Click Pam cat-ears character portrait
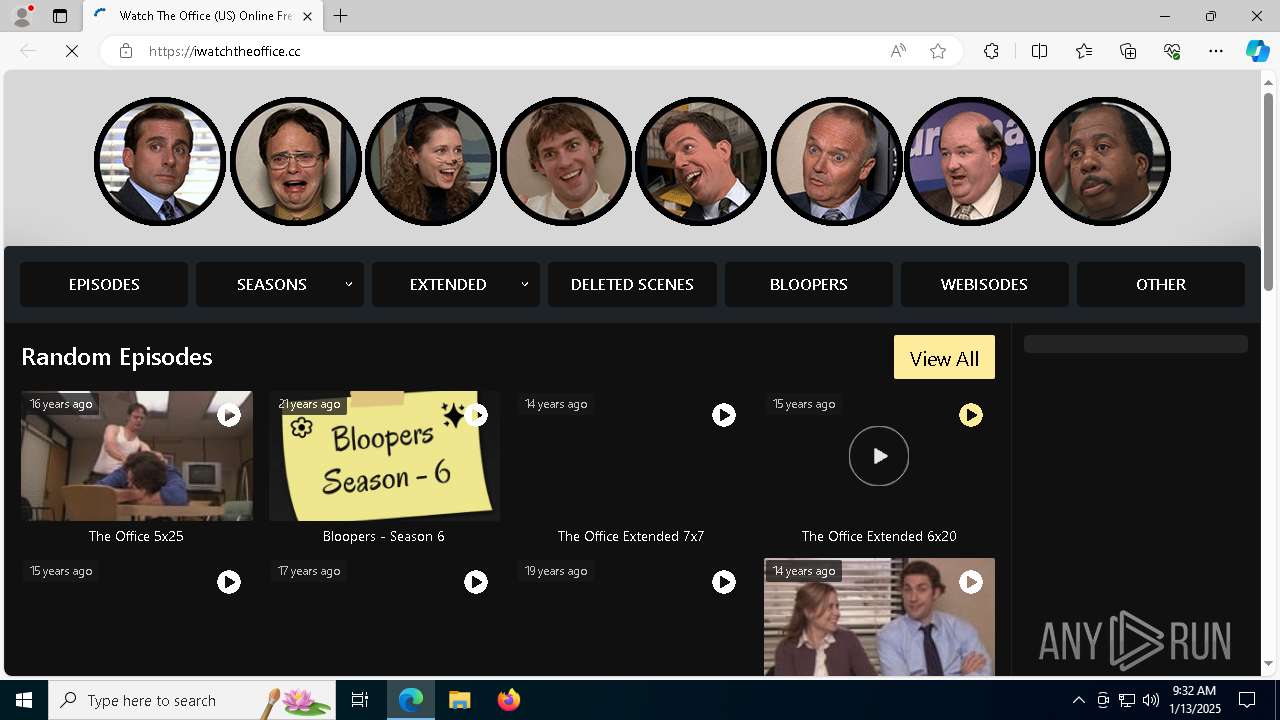This screenshot has width=1280, height=720. pos(431,161)
